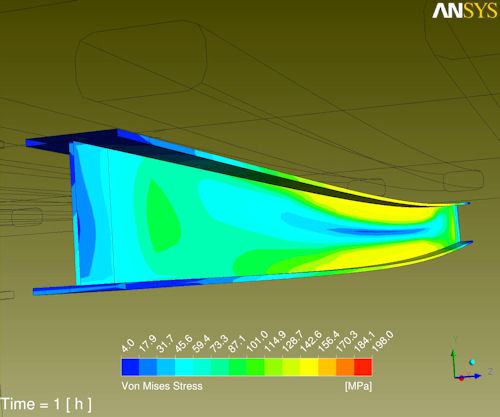The image size is (500, 417).
Task: Select the aqua 59.4–73.3 legend swatch
Action: [x=202, y=367]
